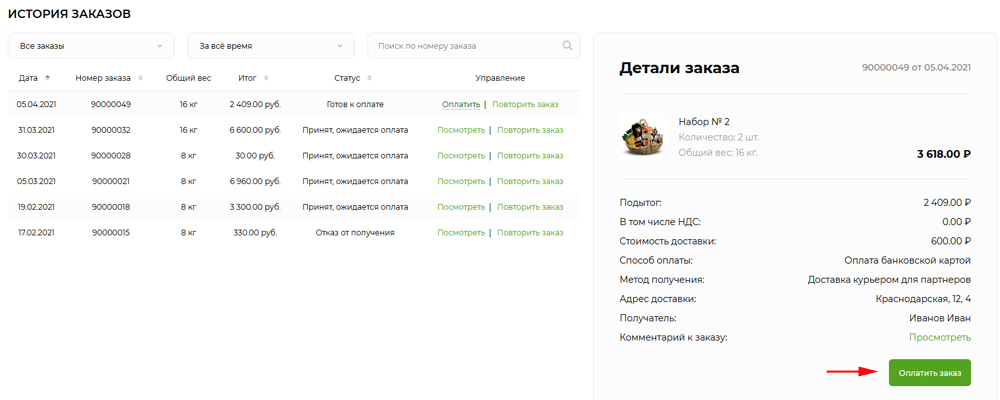Repeat order 90000049
Viewport: 1000px width, 400px height.
(x=525, y=104)
